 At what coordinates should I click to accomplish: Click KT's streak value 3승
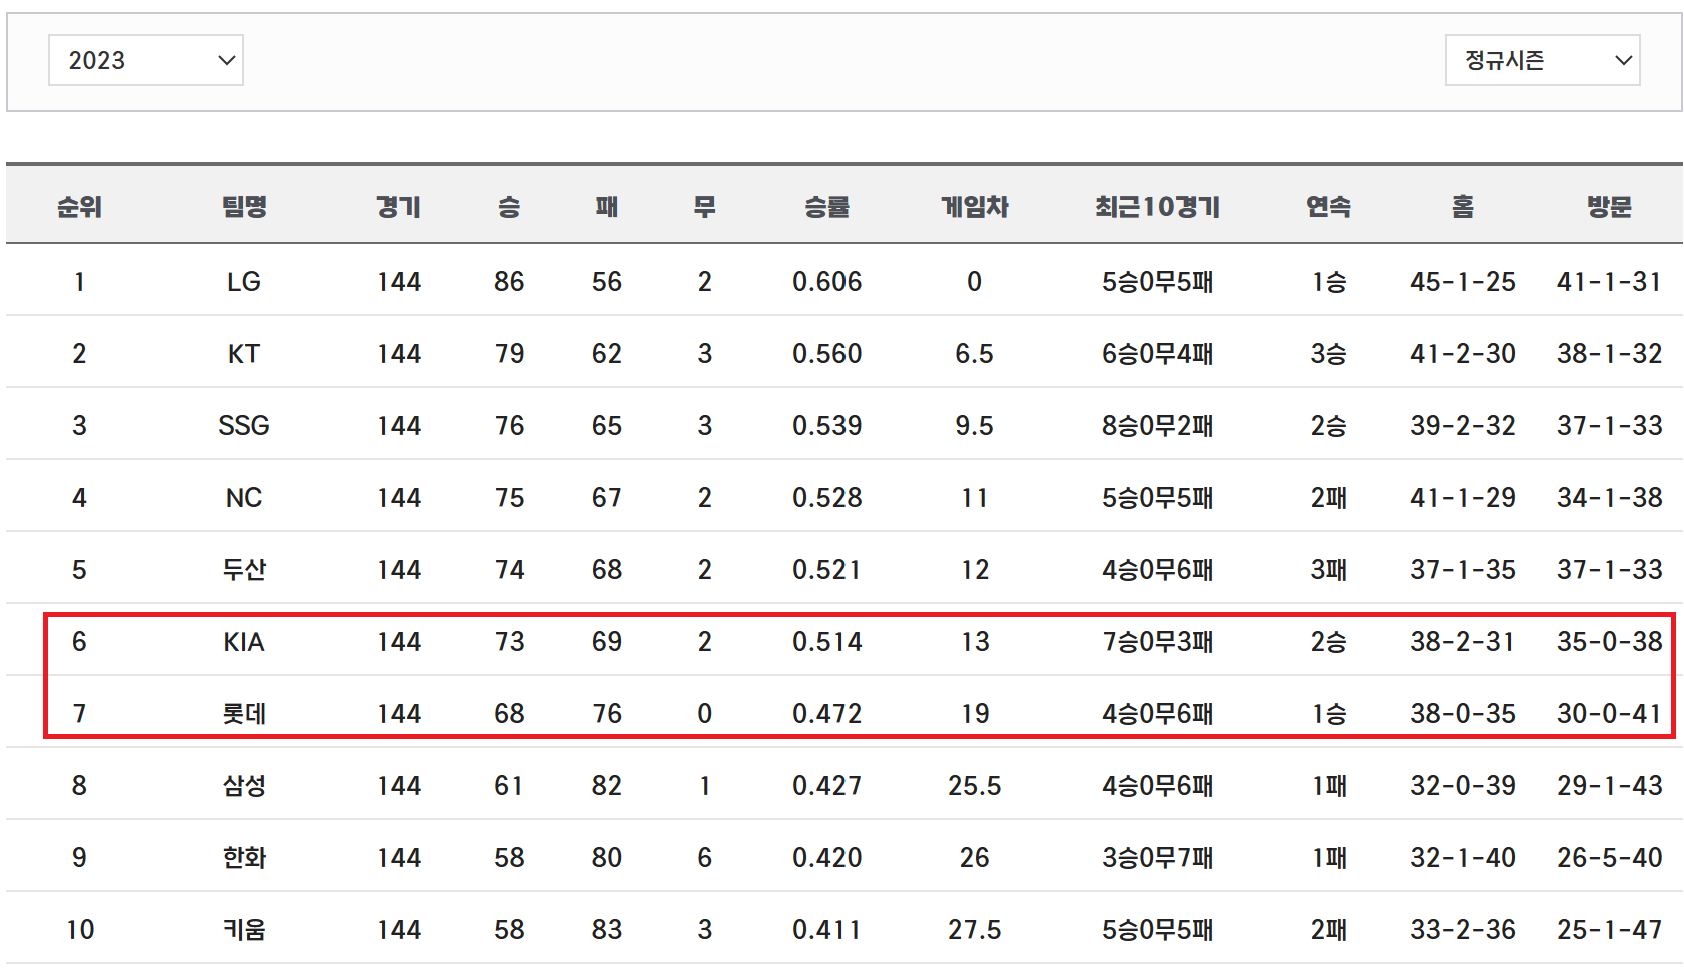click(1329, 354)
